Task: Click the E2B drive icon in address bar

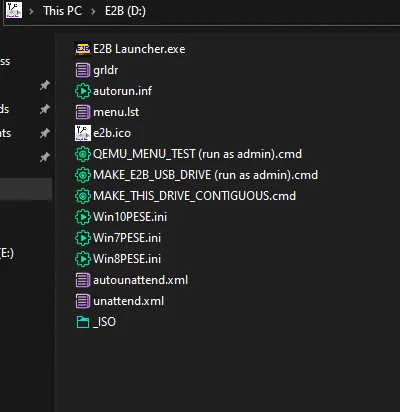Action: point(14,10)
